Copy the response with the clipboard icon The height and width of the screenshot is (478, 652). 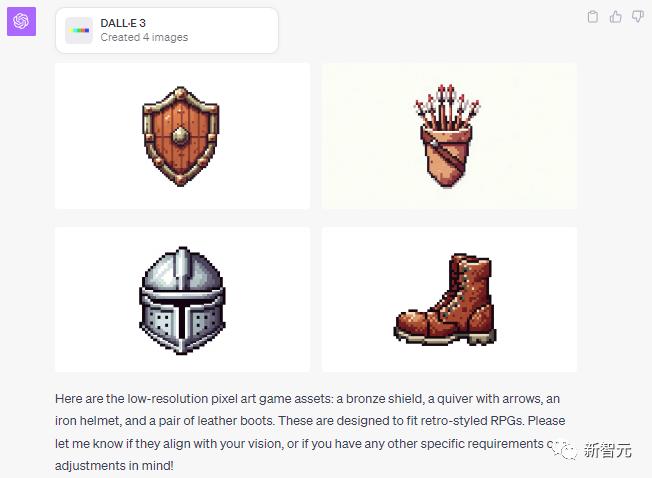(x=593, y=17)
